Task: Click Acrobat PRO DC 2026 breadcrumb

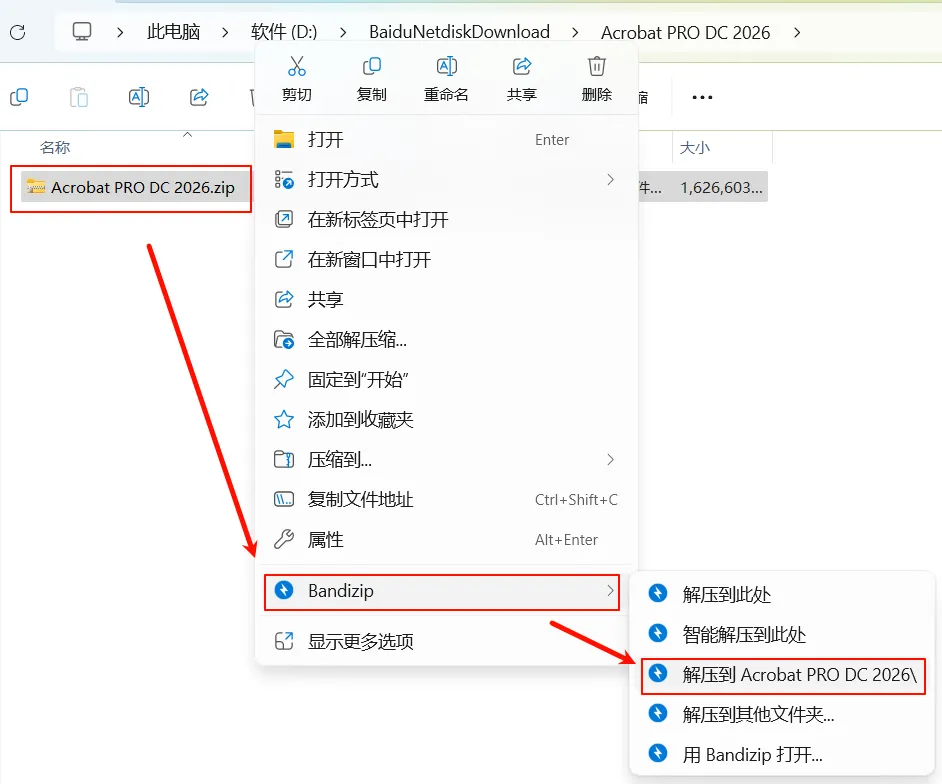Action: click(x=685, y=32)
